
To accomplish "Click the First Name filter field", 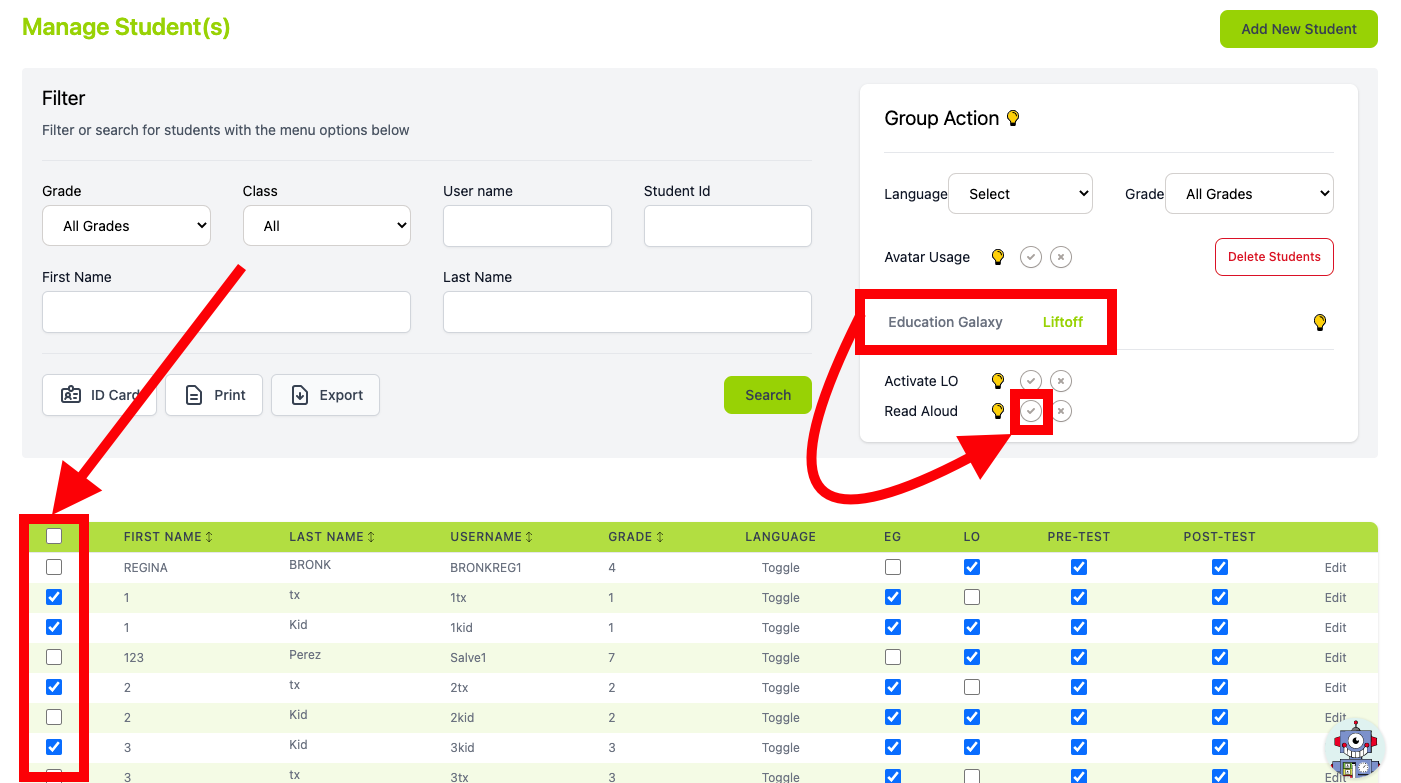I will coord(226,312).
